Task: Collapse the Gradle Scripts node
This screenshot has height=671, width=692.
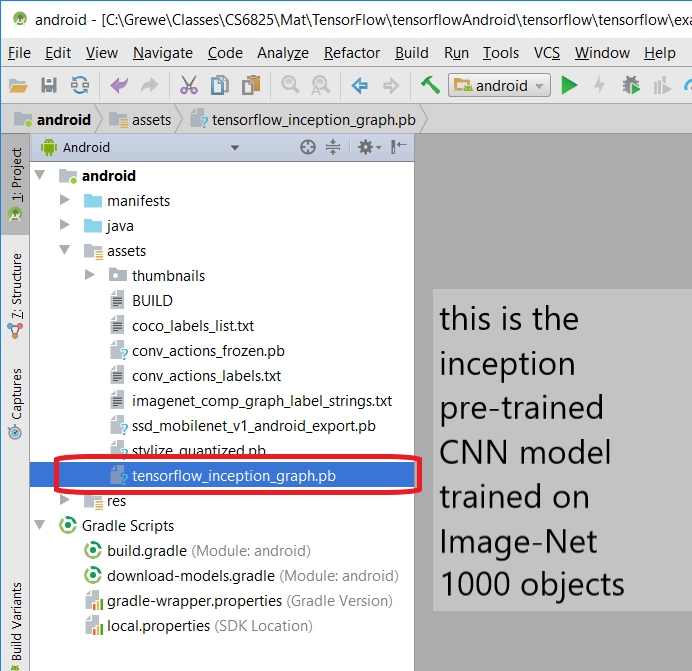Action: click(x=41, y=526)
